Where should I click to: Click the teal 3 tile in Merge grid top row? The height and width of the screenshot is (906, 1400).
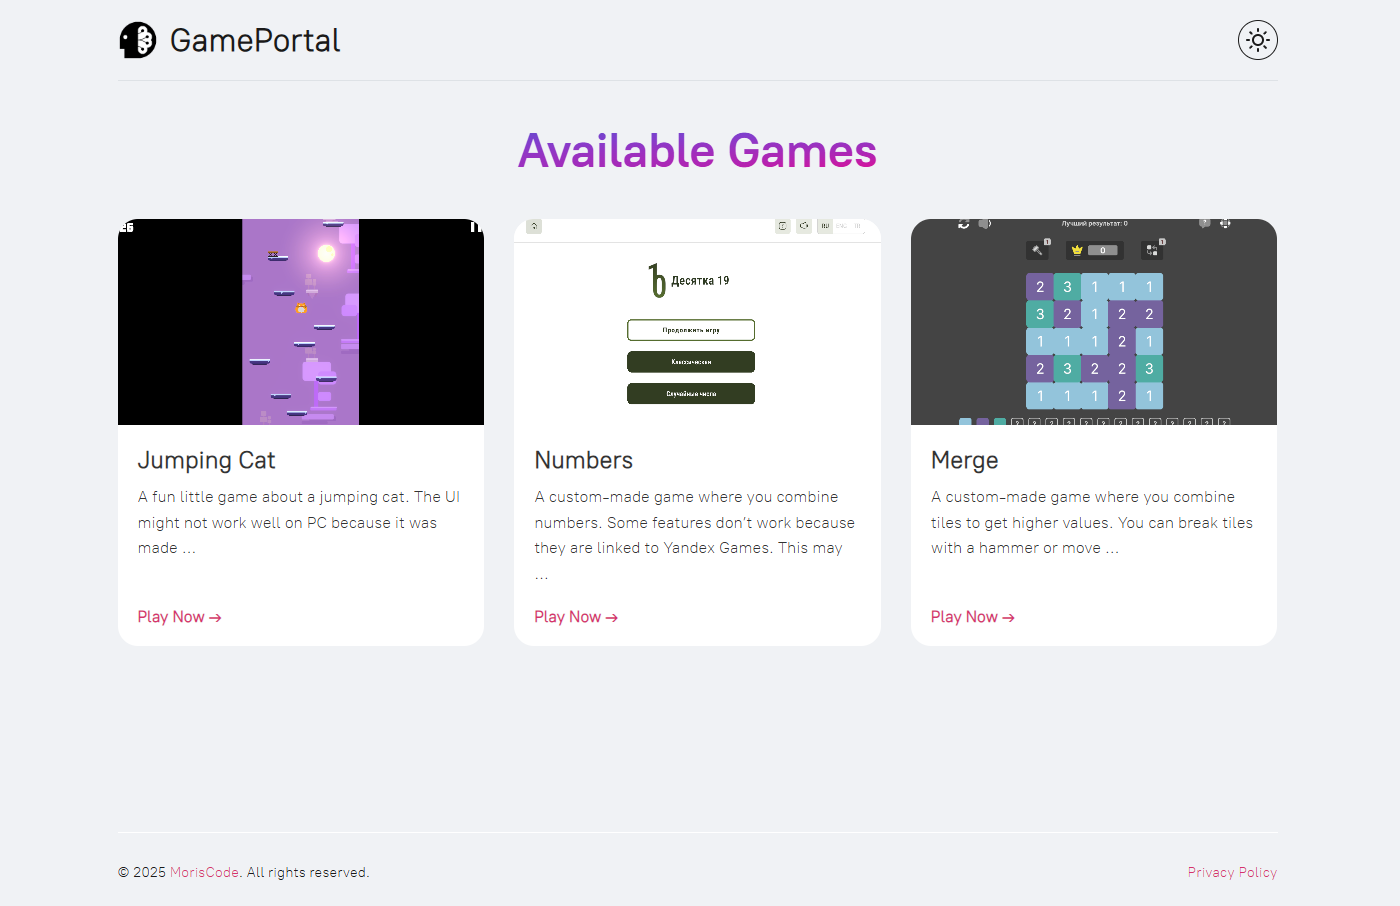tap(1067, 287)
